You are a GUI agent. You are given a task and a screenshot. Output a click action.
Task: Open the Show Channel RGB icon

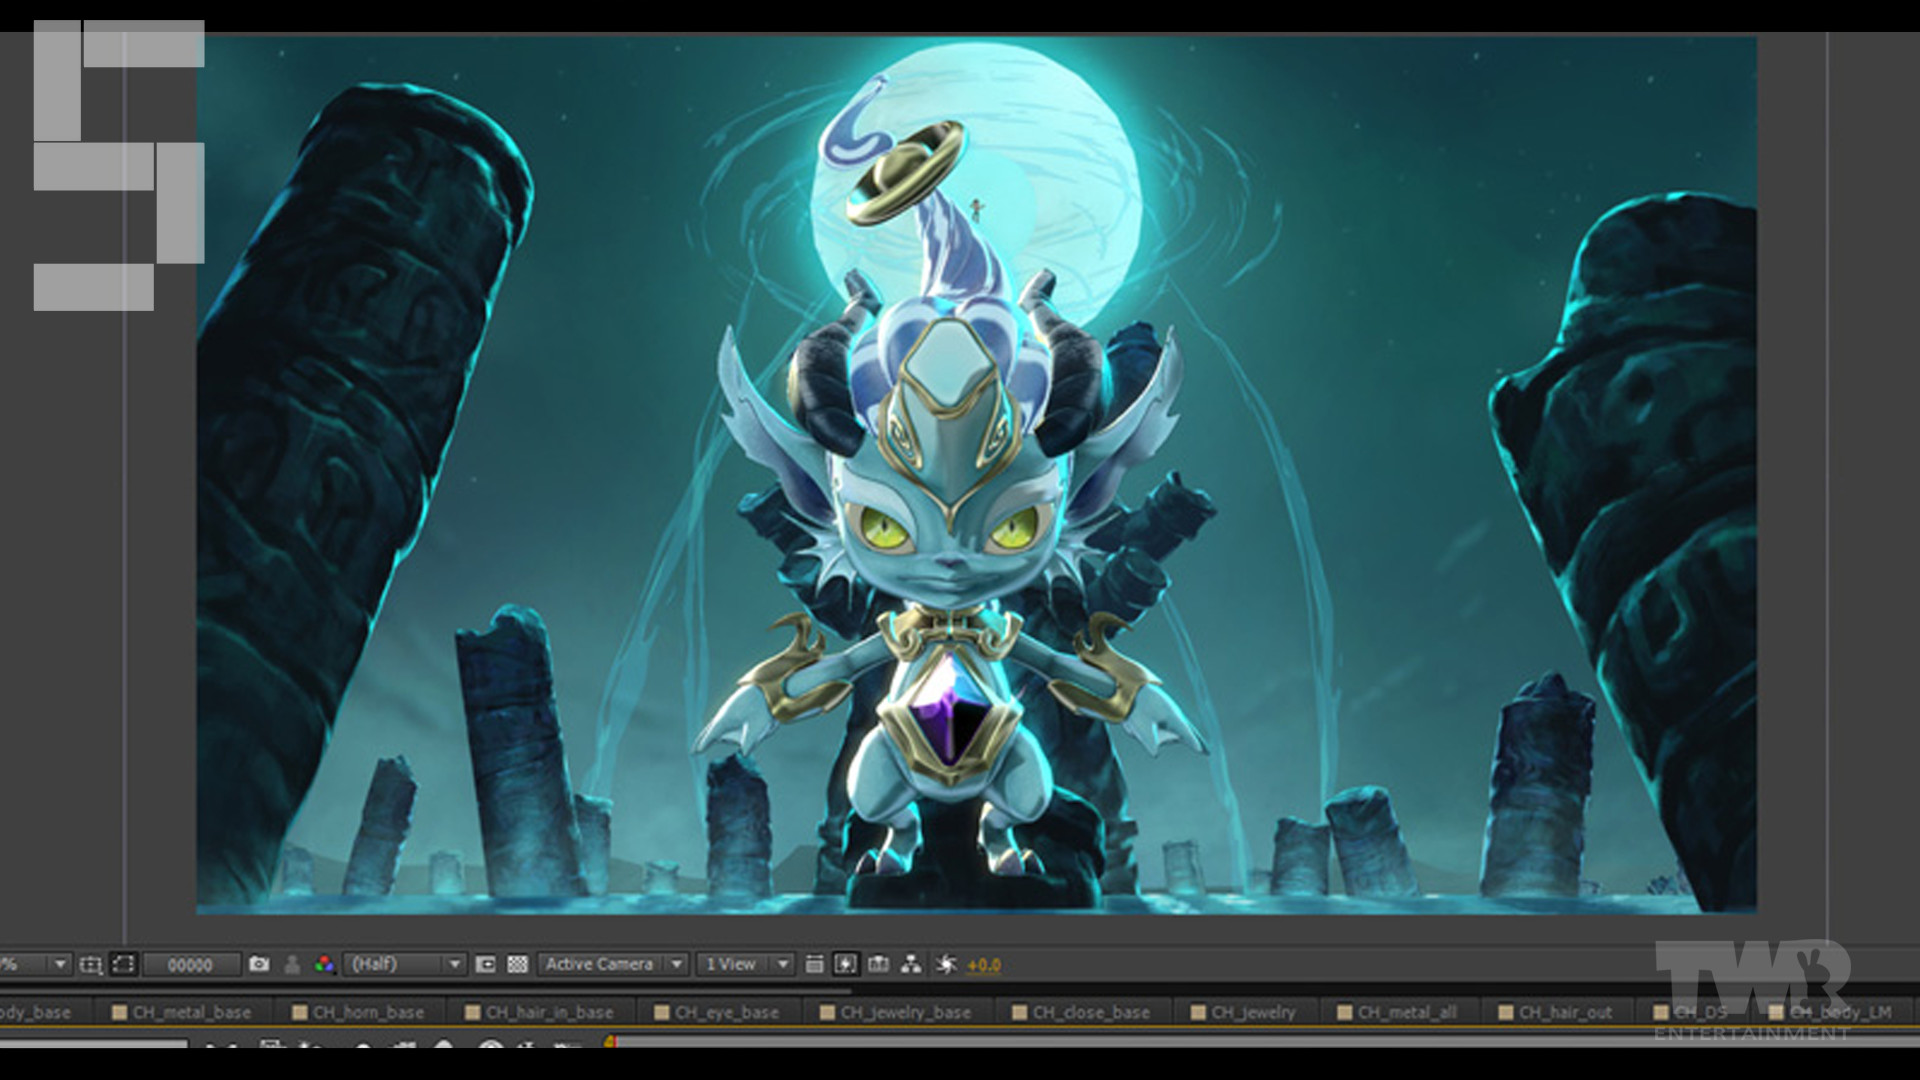point(325,965)
